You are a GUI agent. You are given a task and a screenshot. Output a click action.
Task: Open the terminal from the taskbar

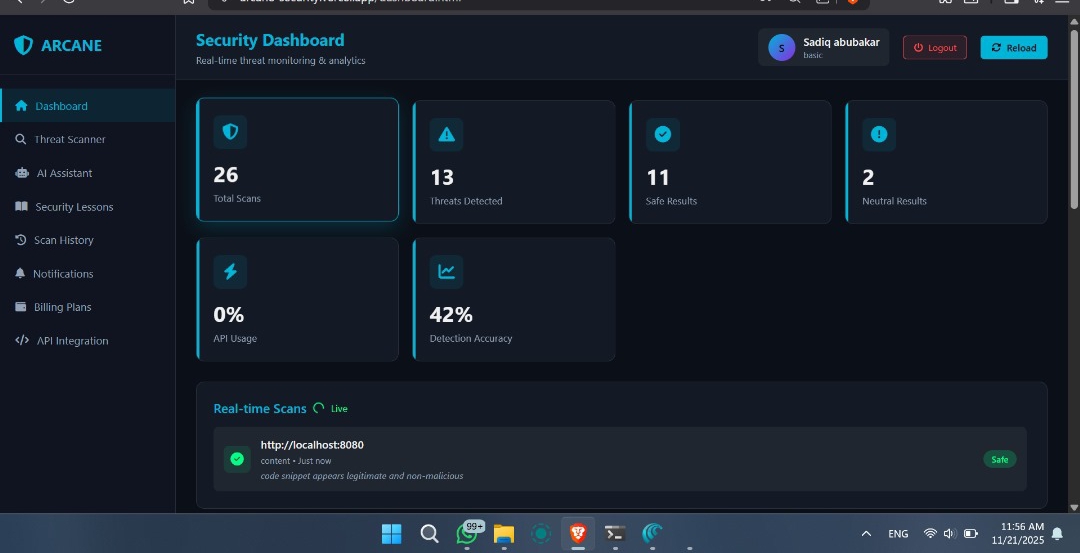click(615, 534)
